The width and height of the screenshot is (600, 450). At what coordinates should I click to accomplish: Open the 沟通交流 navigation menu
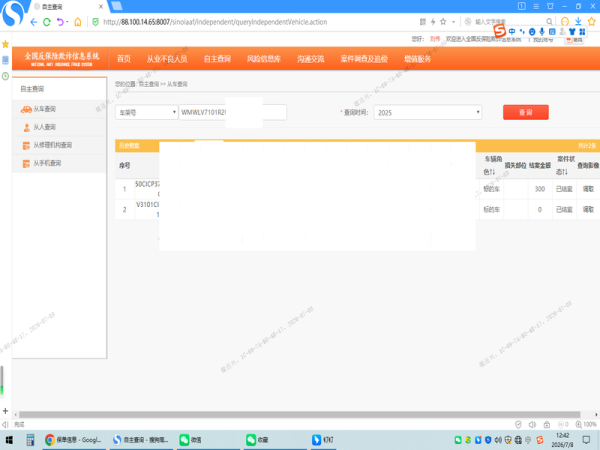point(310,59)
